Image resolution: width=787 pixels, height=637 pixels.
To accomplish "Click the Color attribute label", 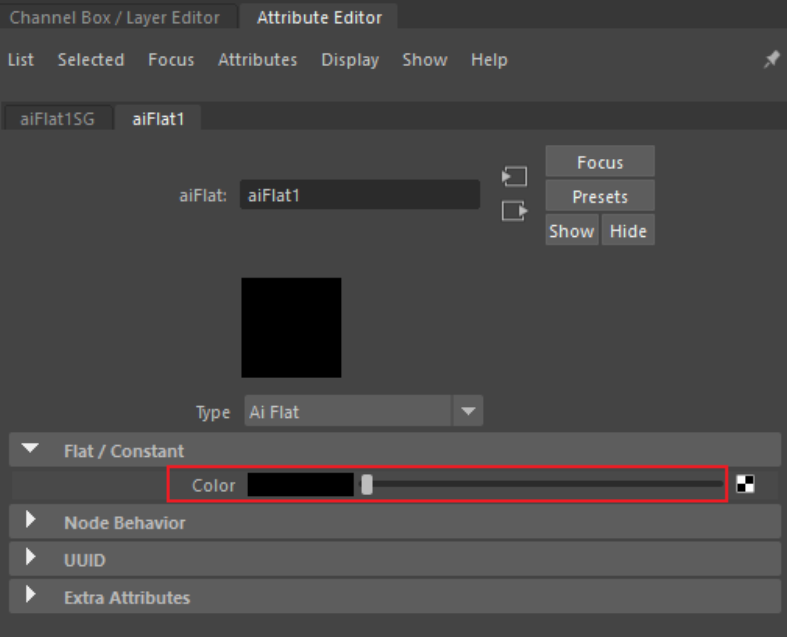I will point(213,485).
